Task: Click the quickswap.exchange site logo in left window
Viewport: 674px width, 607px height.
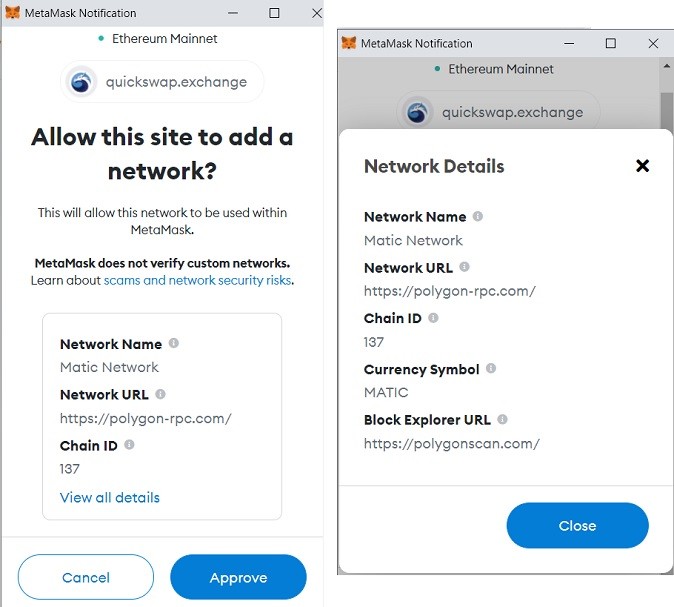Action: click(82, 82)
